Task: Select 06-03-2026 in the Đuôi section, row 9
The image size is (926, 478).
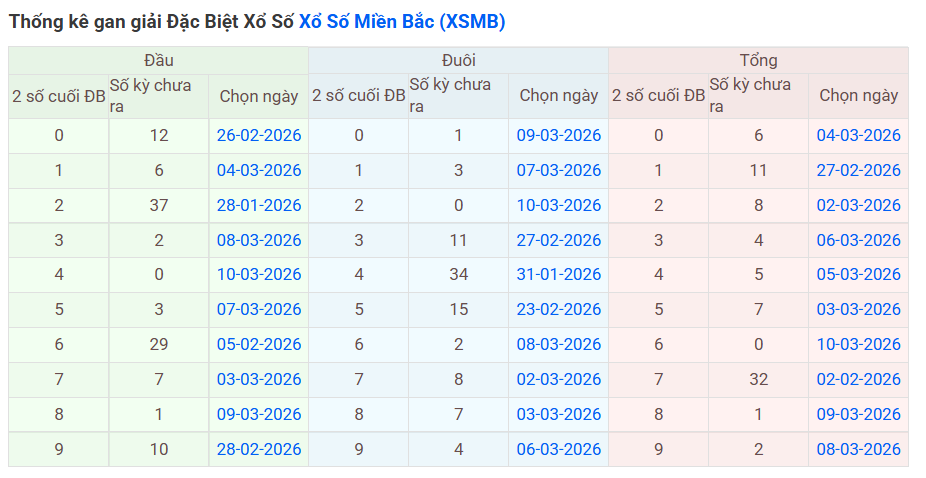Action: click(559, 449)
